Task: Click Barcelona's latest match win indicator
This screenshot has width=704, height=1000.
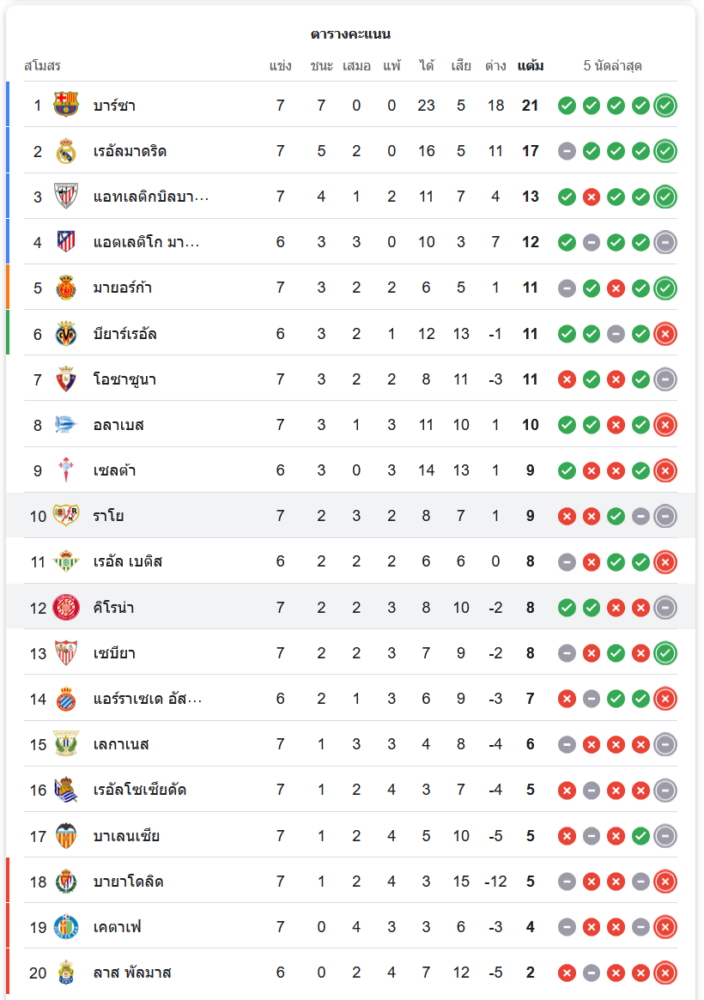Action: pyautogui.click(x=665, y=105)
